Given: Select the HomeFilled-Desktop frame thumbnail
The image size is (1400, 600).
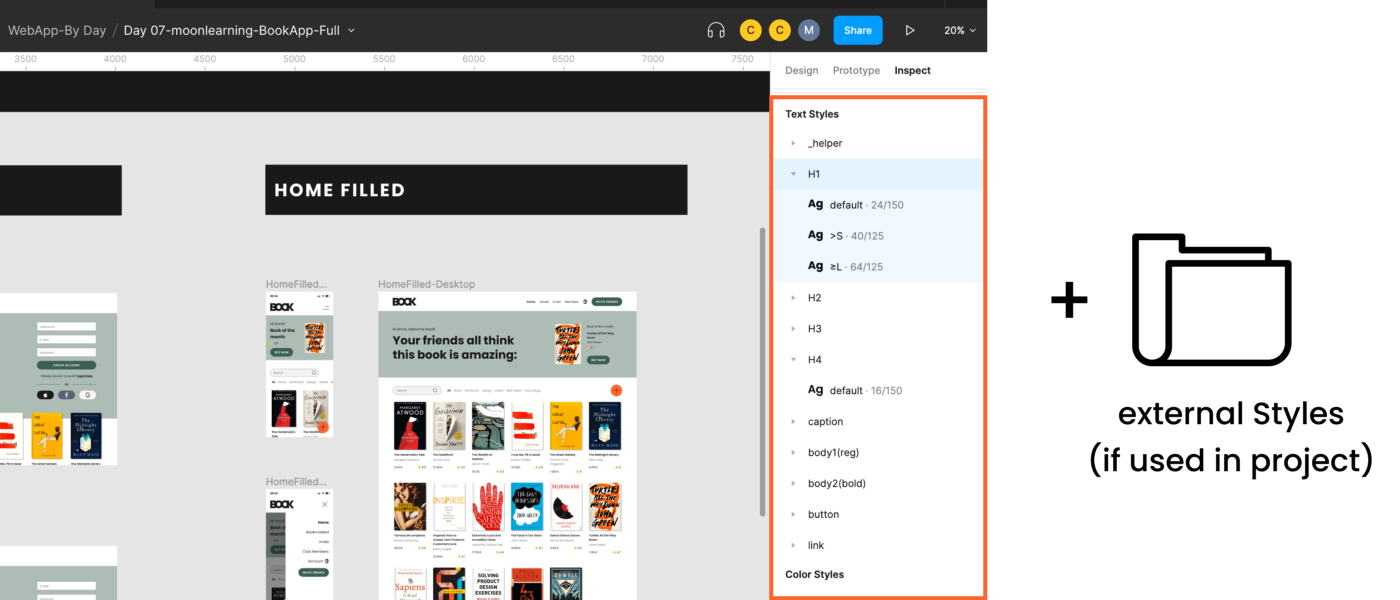Looking at the screenshot, I should (x=507, y=446).
